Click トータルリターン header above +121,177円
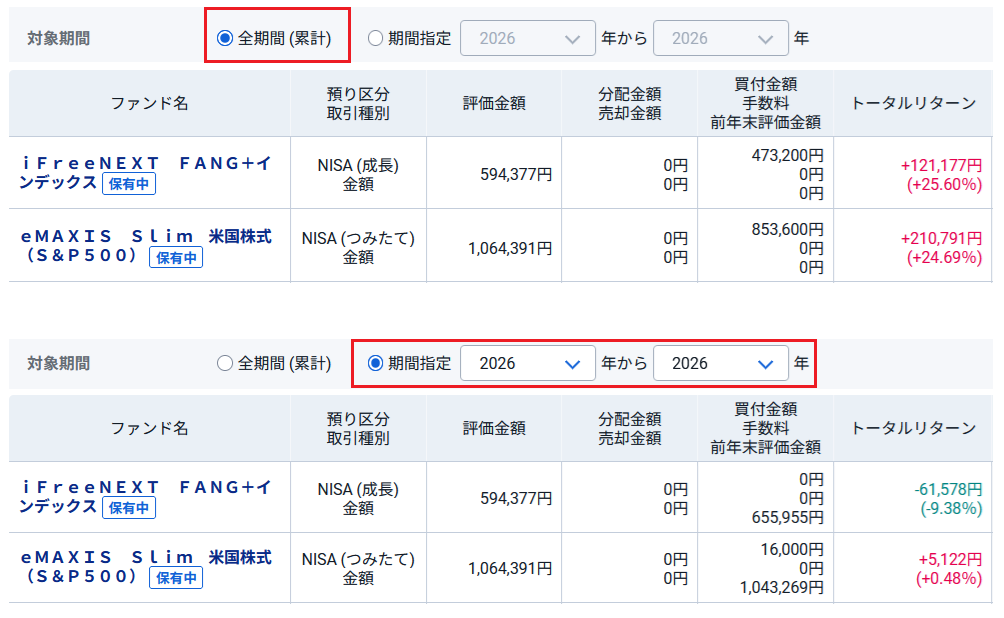Viewport: 1004px width, 618px height. pyautogui.click(x=913, y=103)
